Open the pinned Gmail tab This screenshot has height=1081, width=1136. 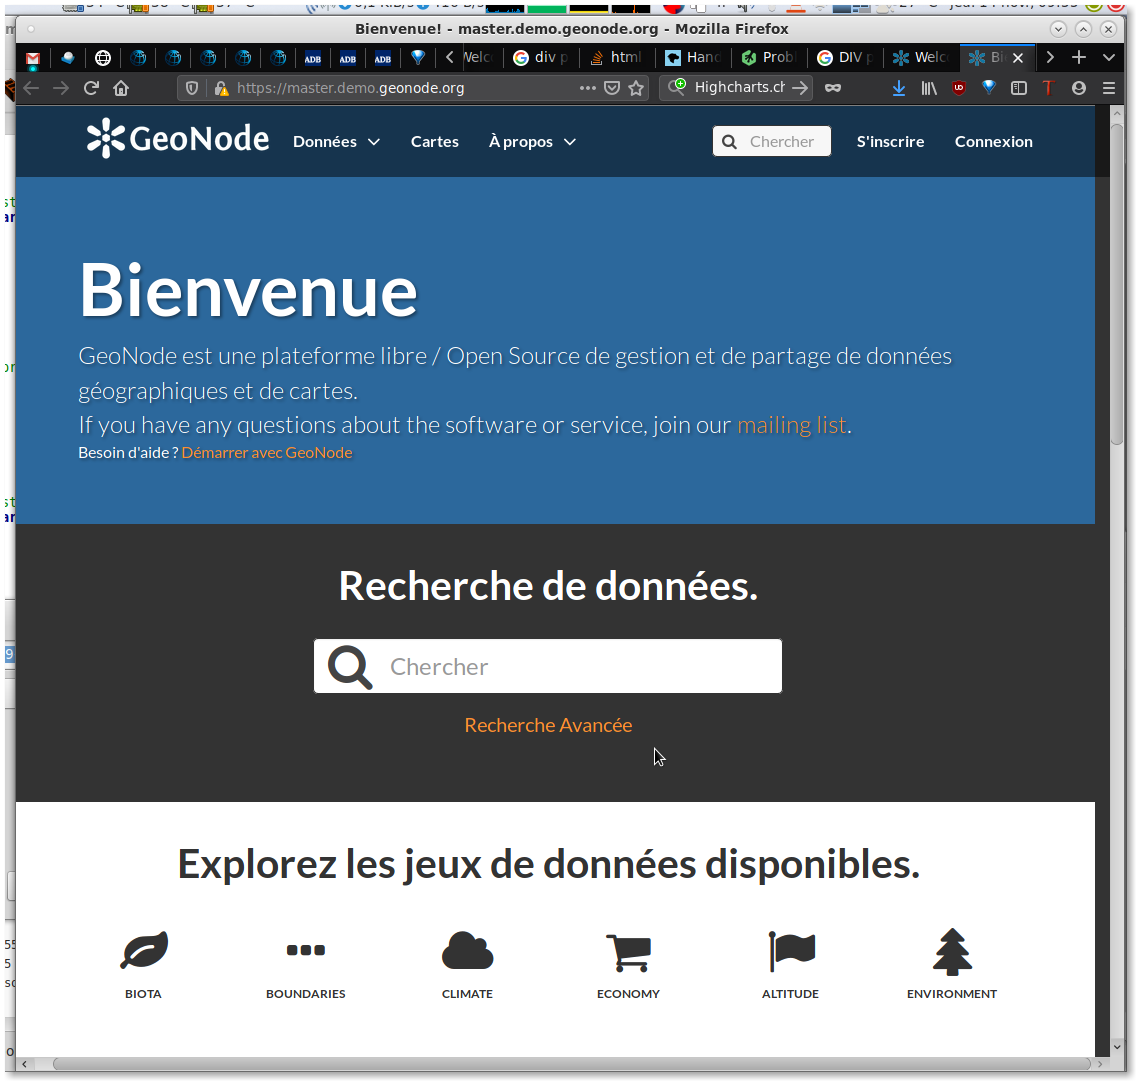point(33,58)
